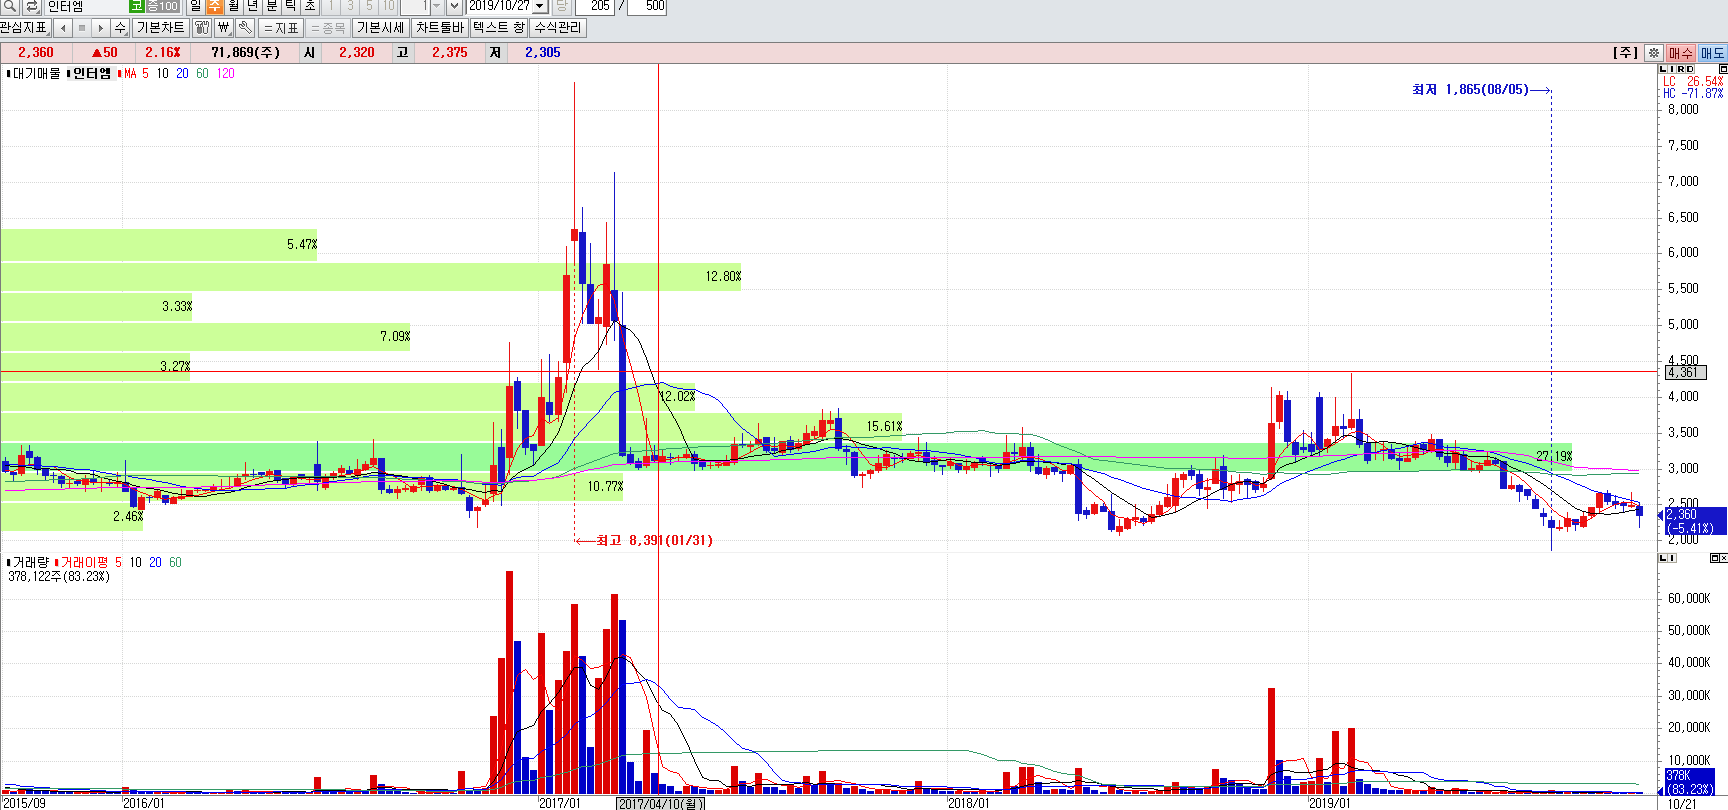Select the 분 minute period button
1728x810 pixels.
pos(272,6)
